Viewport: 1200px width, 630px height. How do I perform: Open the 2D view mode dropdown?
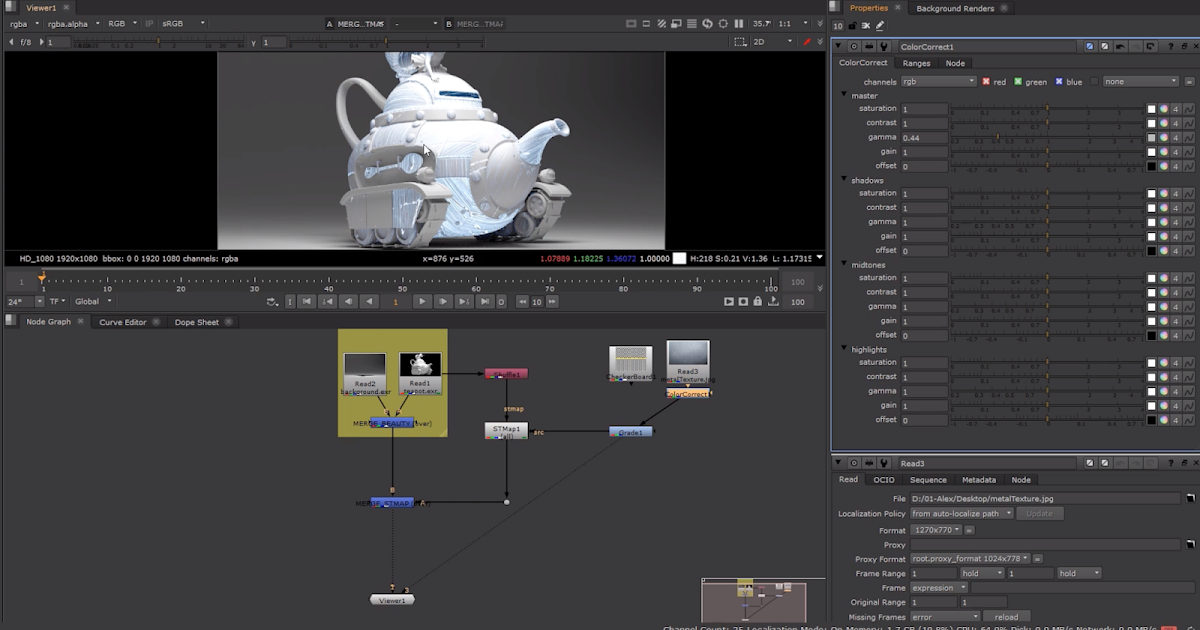[x=773, y=42]
